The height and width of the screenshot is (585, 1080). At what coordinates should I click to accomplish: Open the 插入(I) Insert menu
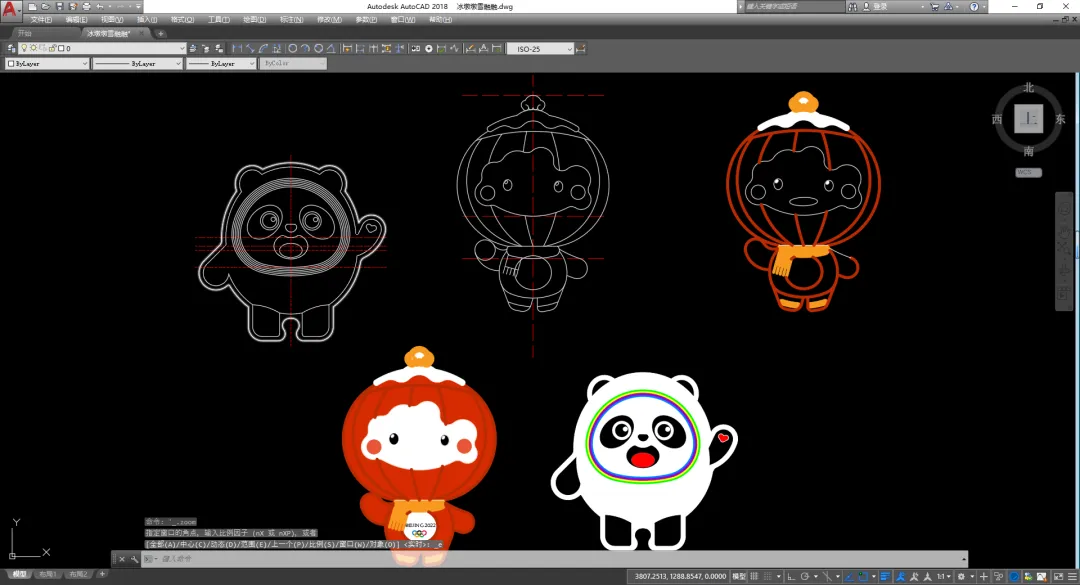[147, 19]
